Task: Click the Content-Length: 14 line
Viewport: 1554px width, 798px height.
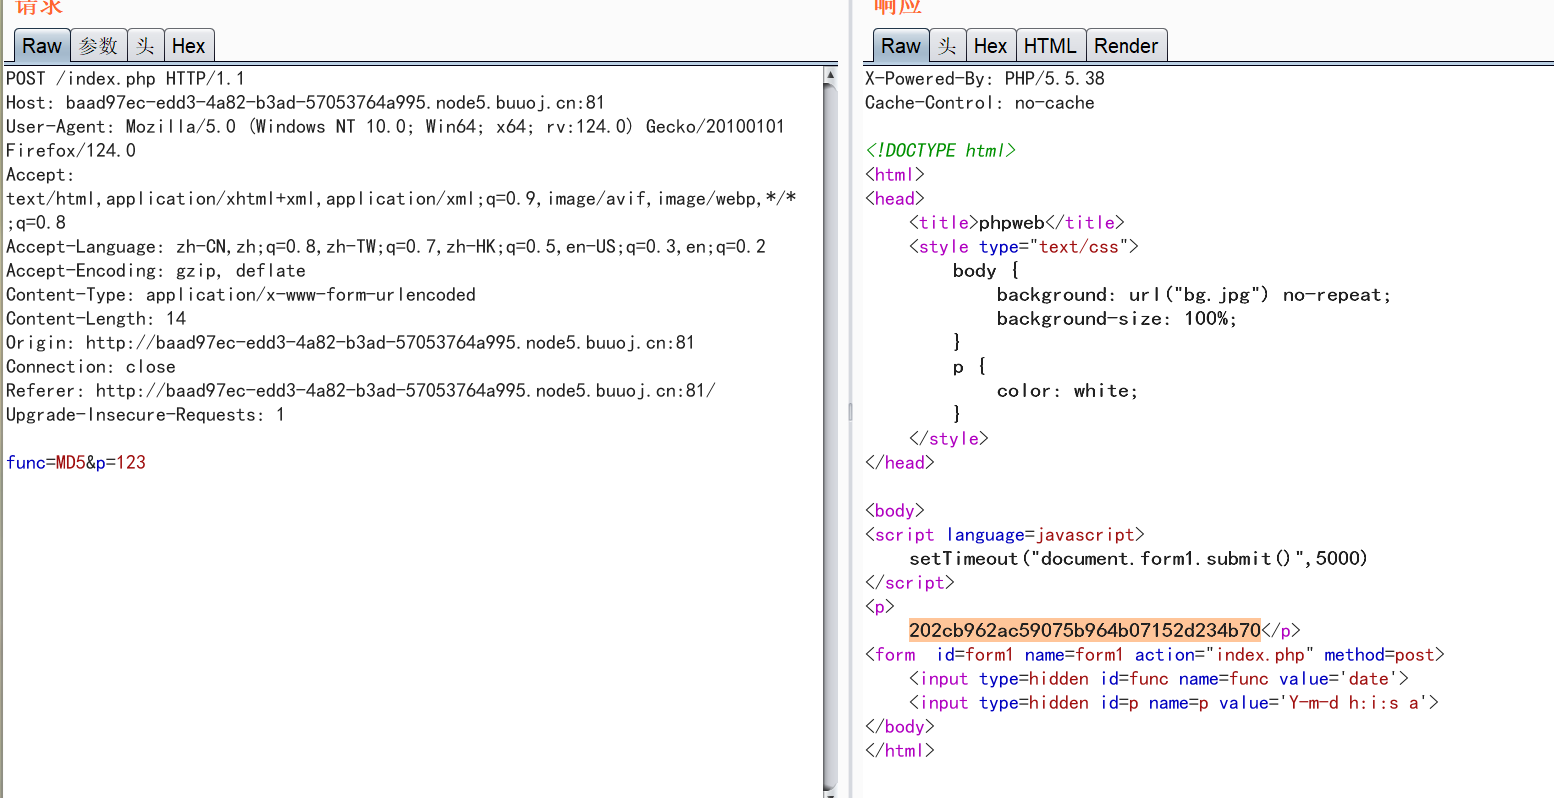Action: pyautogui.click(x=96, y=319)
